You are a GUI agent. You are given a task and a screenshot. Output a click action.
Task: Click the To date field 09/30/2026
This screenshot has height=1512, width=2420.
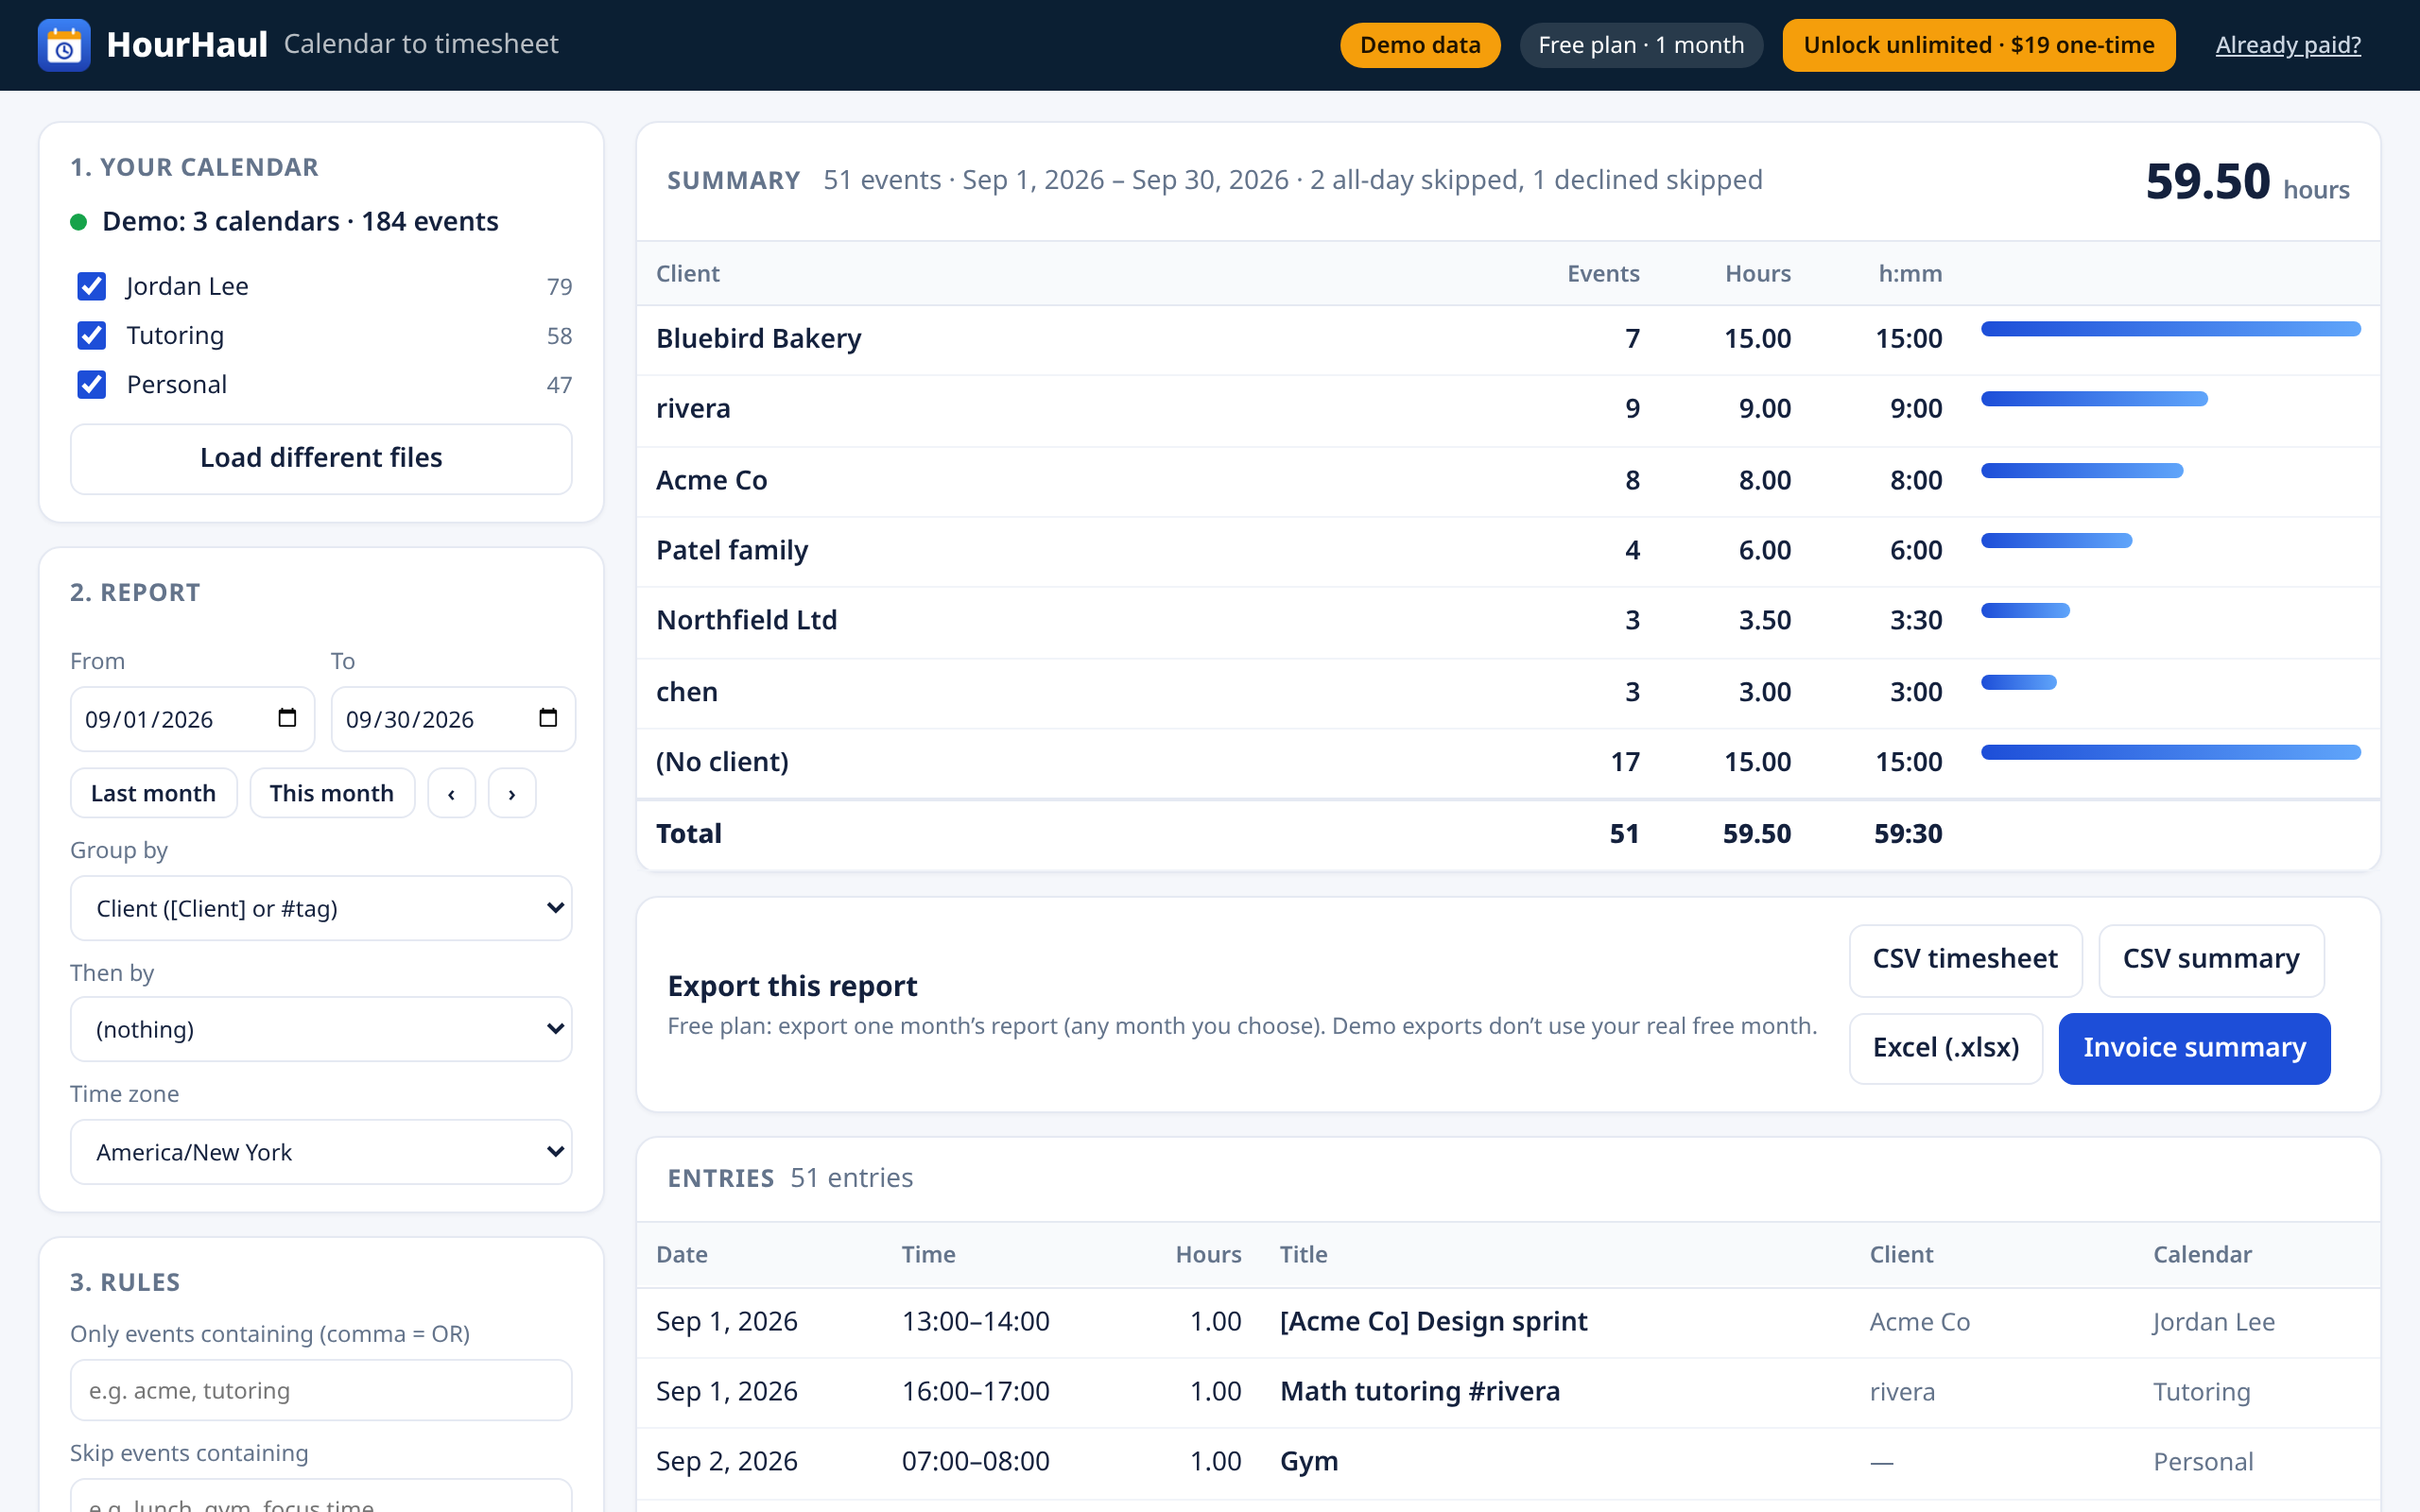[453, 718]
